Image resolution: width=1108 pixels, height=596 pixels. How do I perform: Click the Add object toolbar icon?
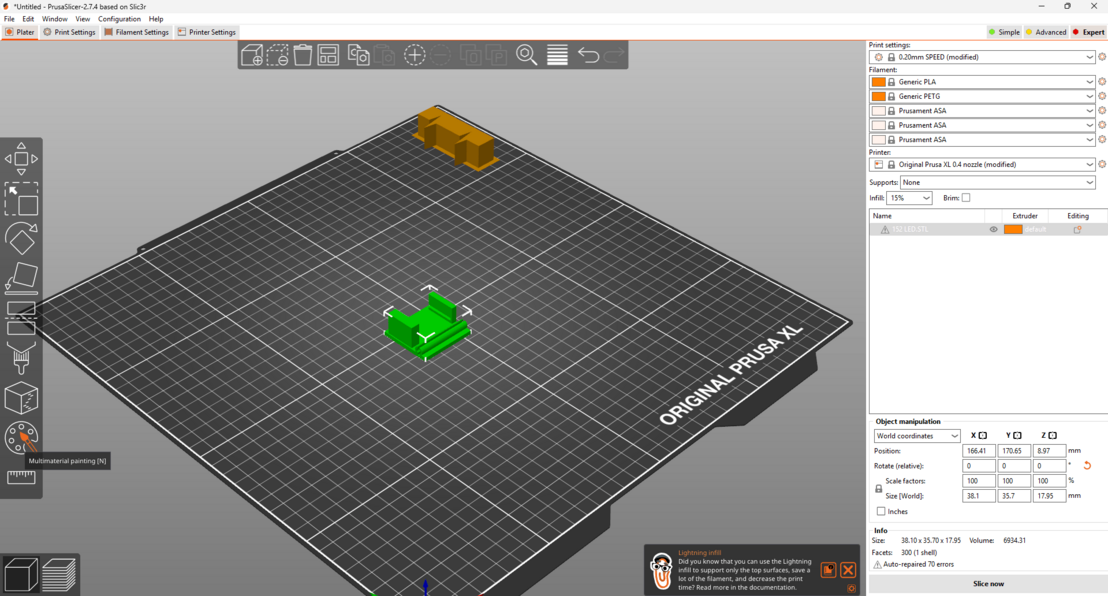click(251, 56)
